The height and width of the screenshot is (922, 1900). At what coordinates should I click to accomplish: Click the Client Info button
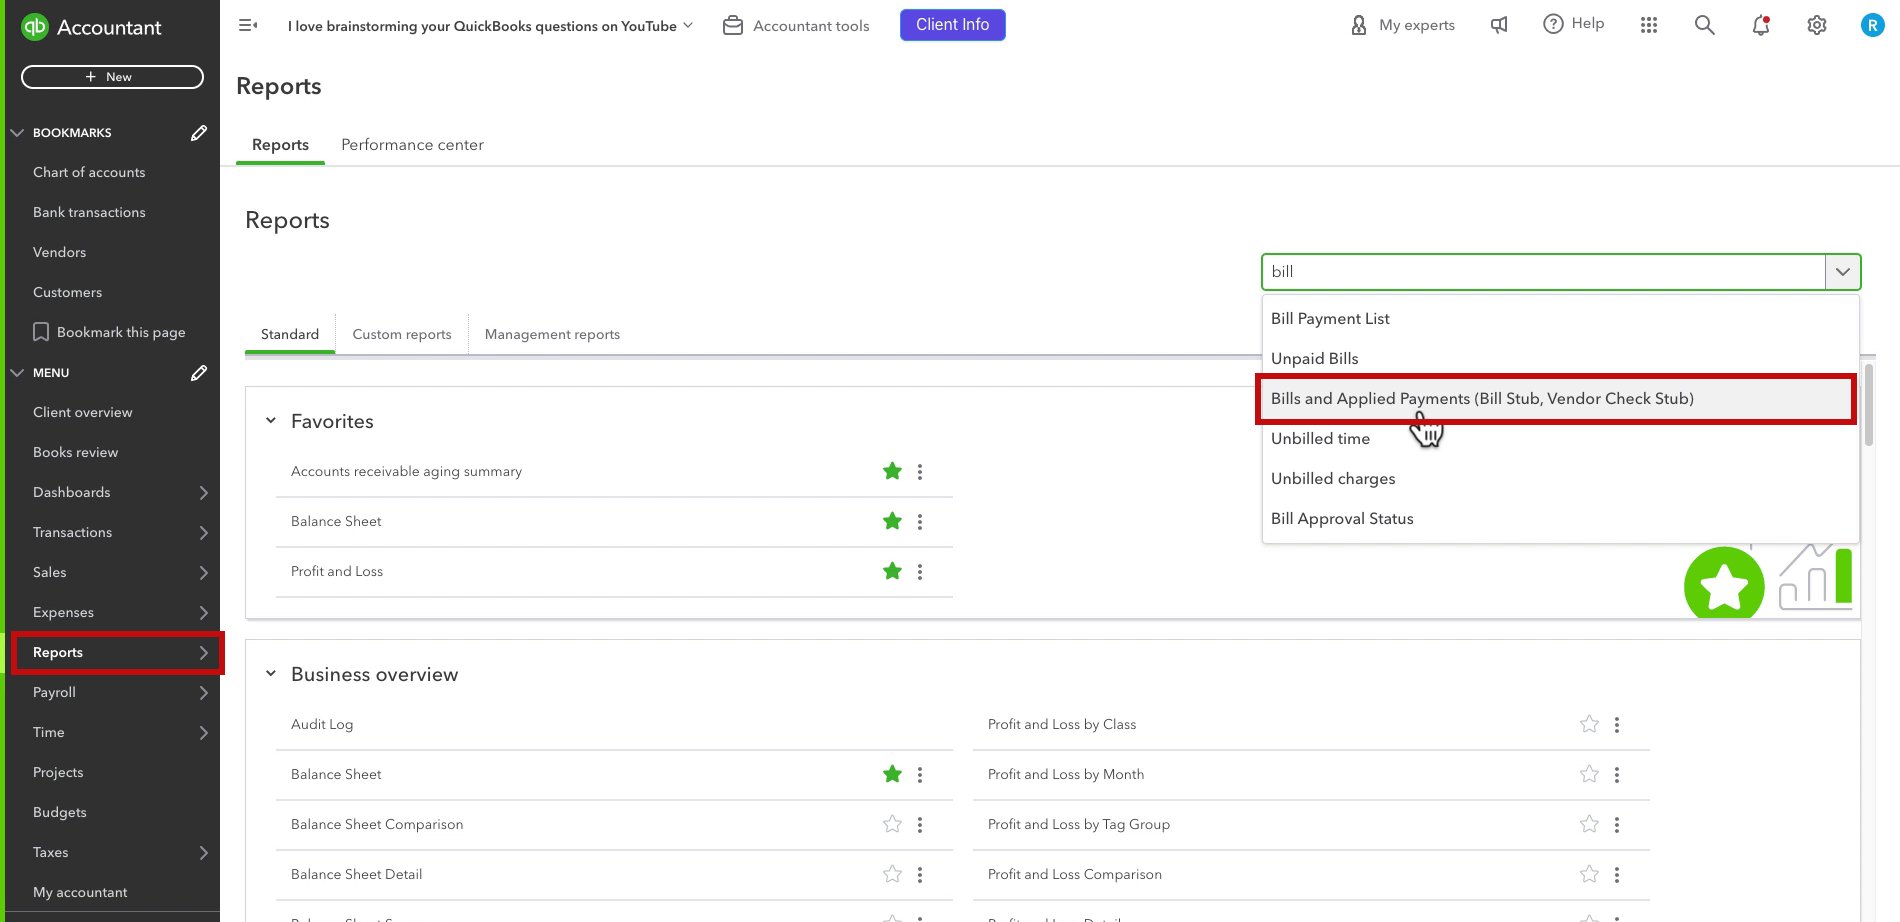(952, 25)
